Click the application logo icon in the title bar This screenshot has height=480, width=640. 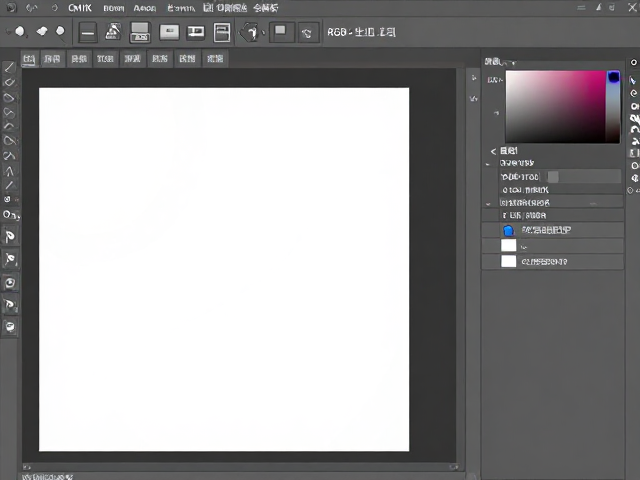pyautogui.click(x=11, y=7)
